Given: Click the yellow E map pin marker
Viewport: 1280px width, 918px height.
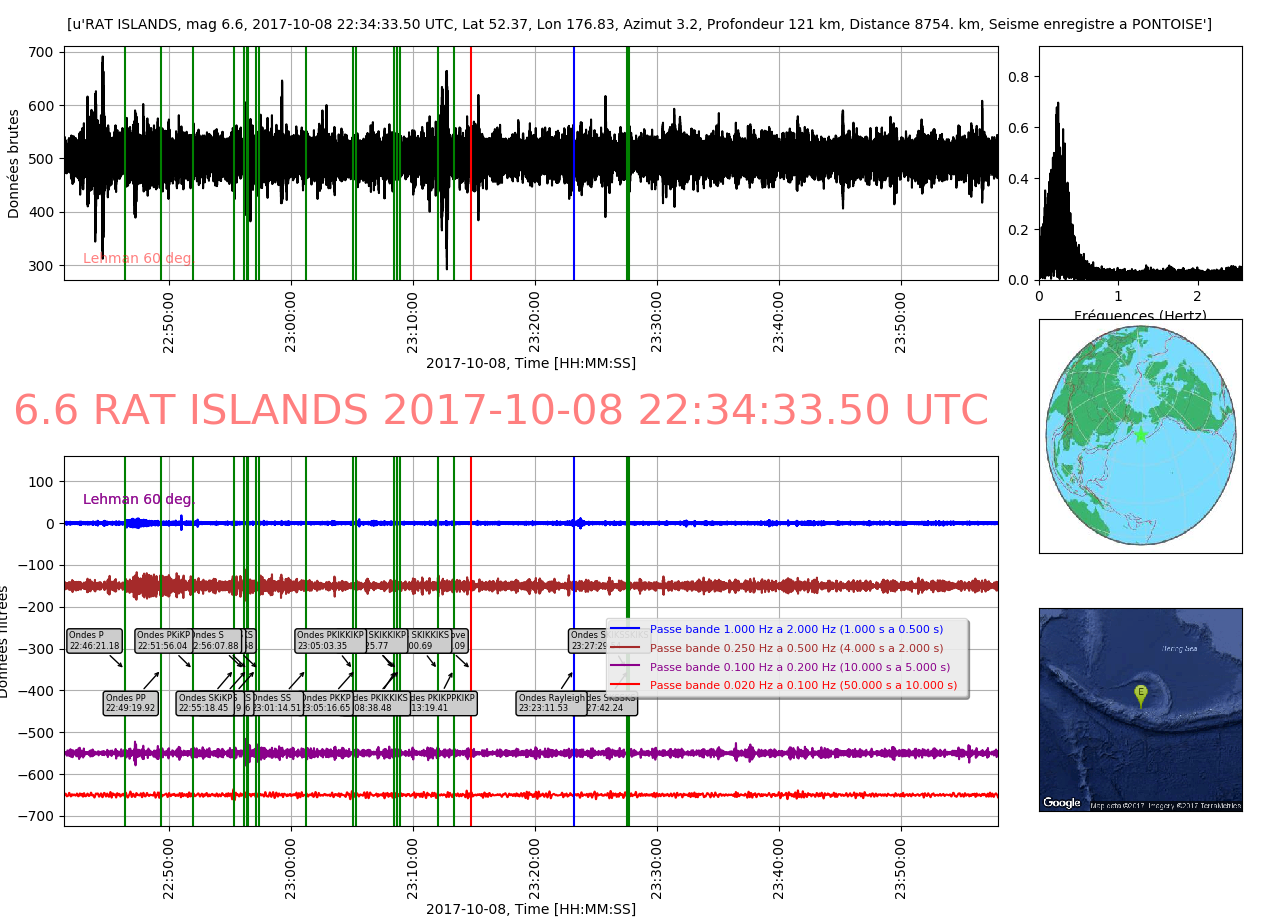Looking at the screenshot, I should (1140, 694).
